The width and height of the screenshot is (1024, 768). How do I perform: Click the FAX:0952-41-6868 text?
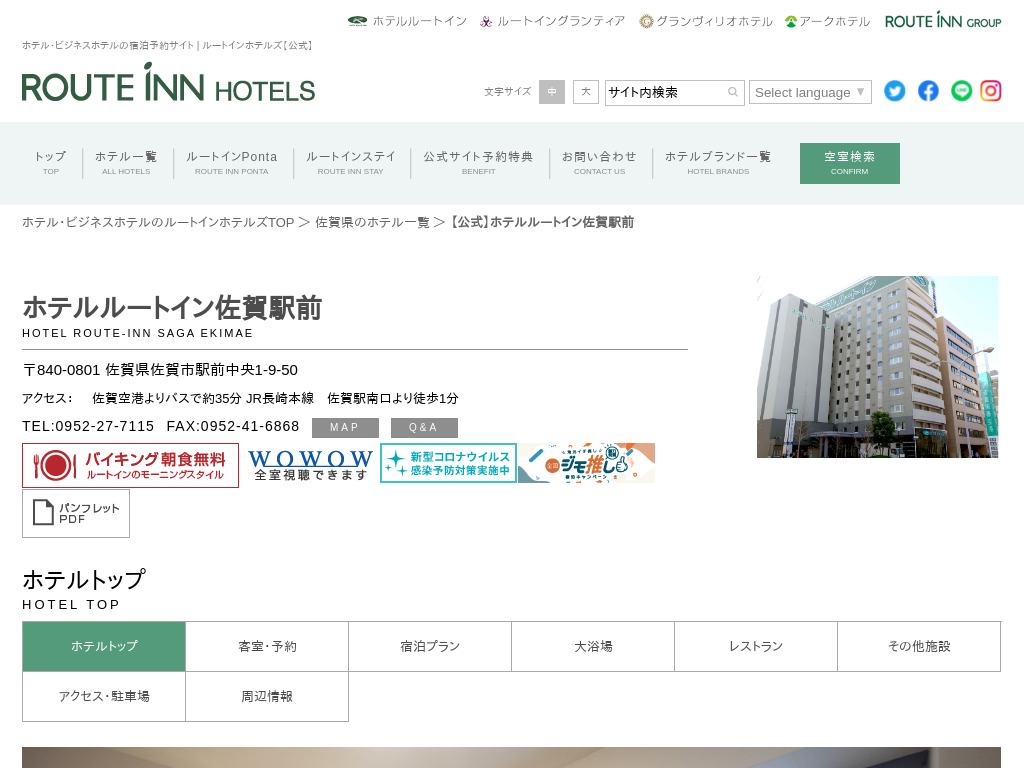coord(233,426)
